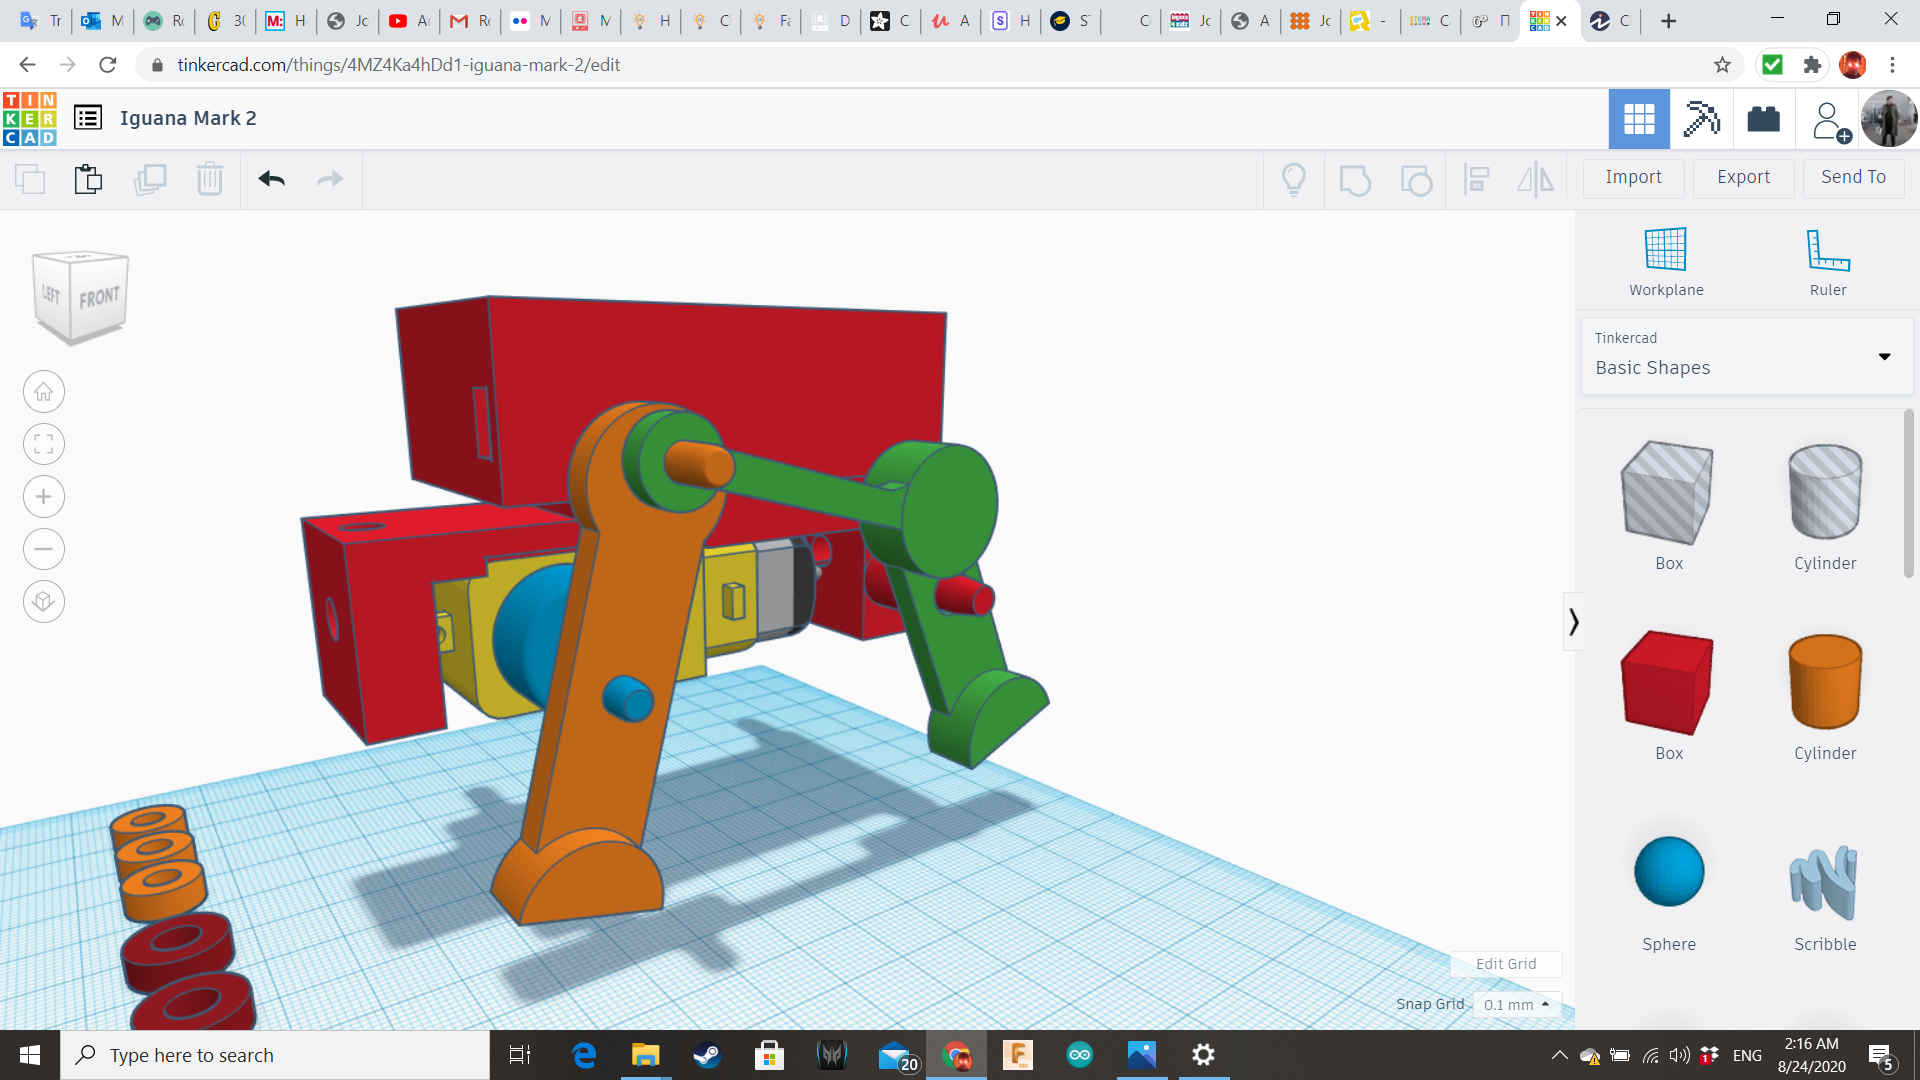Toggle orthographic perspective view cube icon
Image resolution: width=1920 pixels, height=1080 pixels.
pyautogui.click(x=44, y=602)
